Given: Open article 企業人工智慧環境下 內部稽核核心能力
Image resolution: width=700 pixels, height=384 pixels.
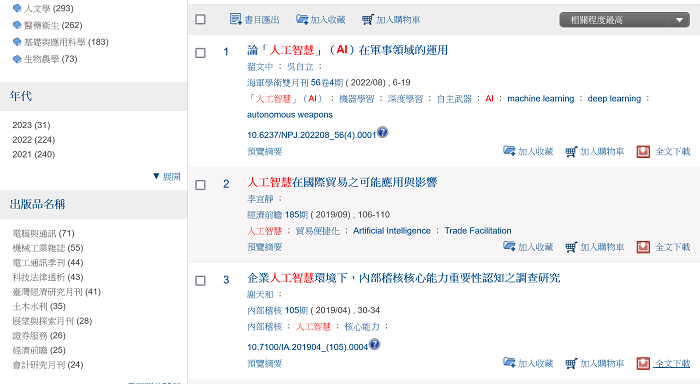Looking at the screenshot, I should click(x=404, y=278).
